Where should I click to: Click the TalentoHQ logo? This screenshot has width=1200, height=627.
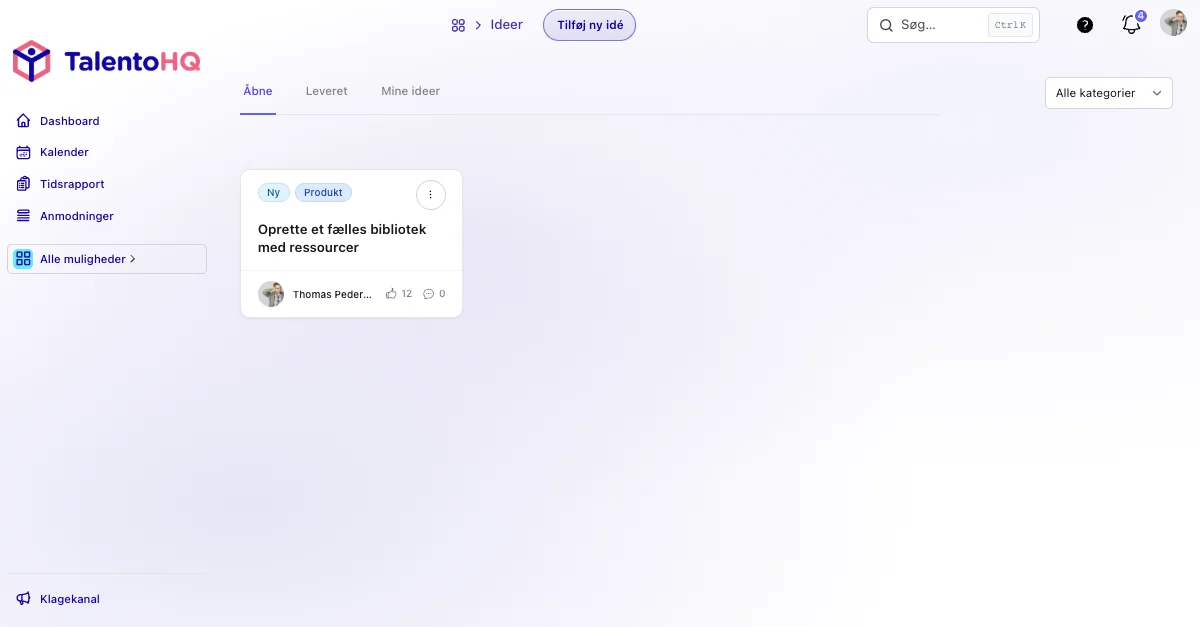(x=106, y=62)
